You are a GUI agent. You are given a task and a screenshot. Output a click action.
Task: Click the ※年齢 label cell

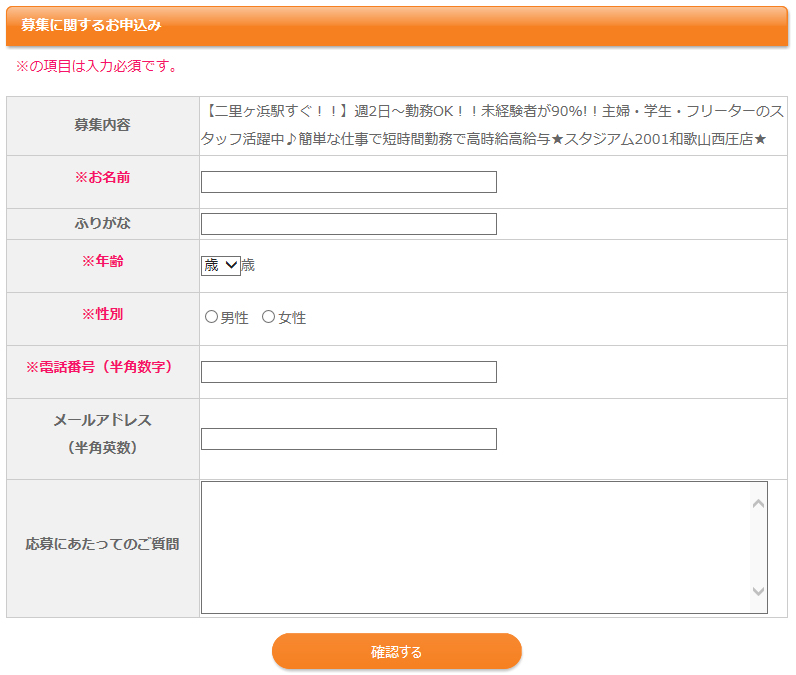[x=103, y=266]
